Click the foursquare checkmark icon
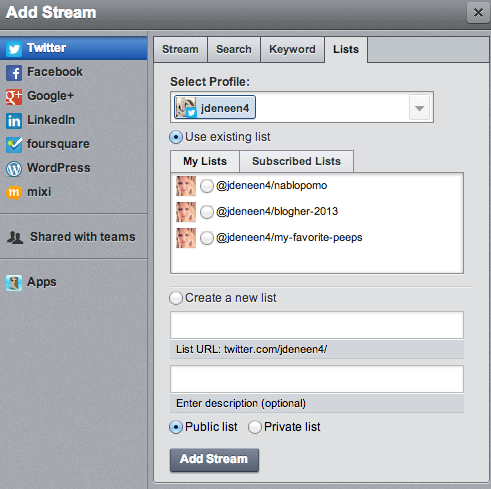 point(14,145)
